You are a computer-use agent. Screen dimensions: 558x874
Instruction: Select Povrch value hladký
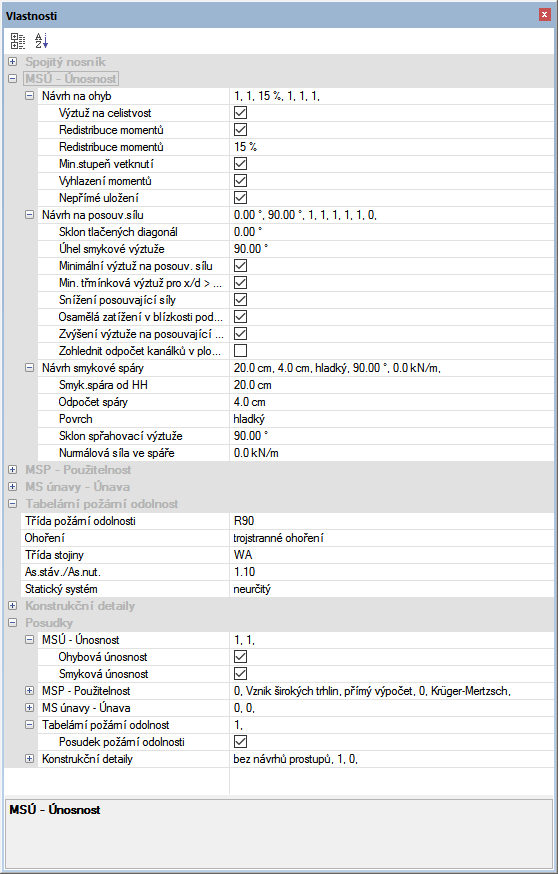pyautogui.click(x=391, y=419)
